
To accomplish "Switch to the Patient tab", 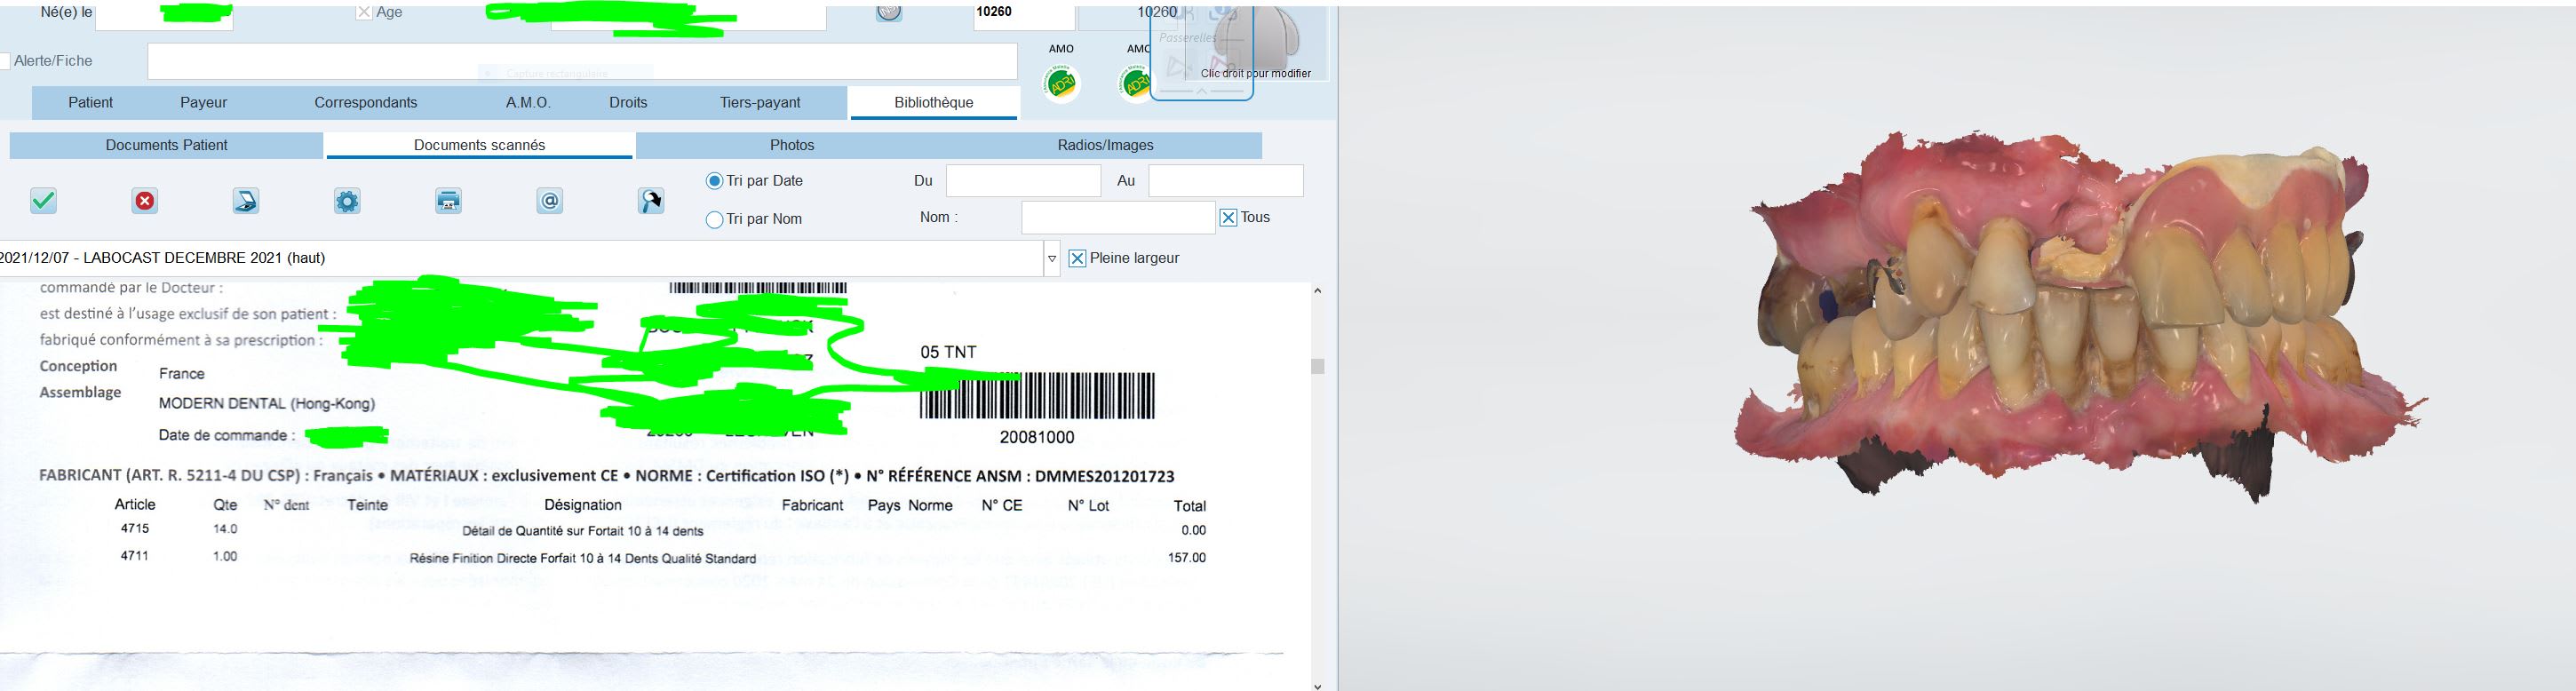I will coord(90,103).
